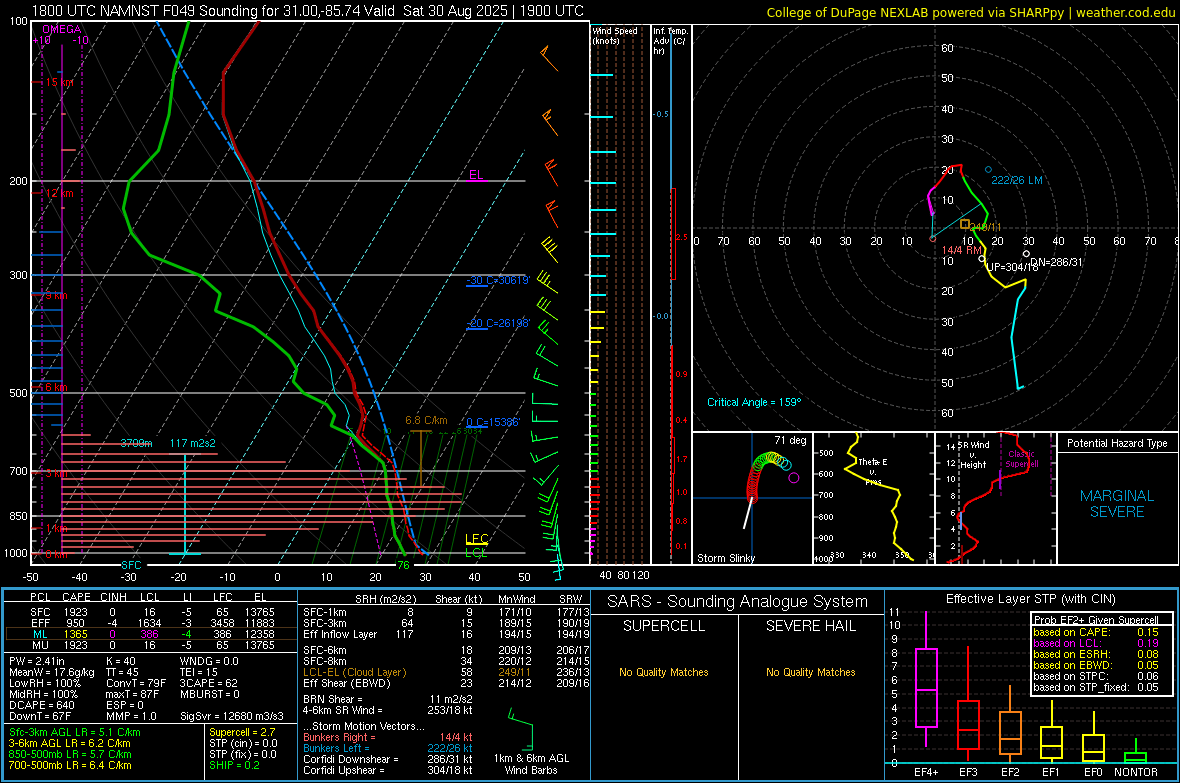Select the SFC-1km shear row
Viewport: 1180px width, 783px height.
point(446,612)
